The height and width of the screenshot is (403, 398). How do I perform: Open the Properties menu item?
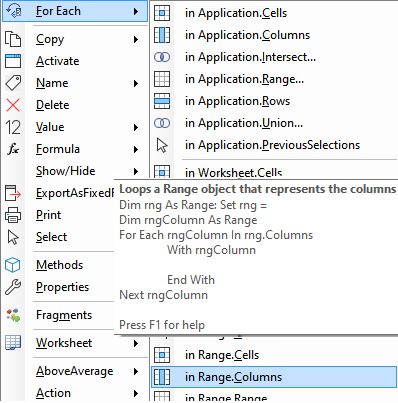pyautogui.click(x=59, y=287)
